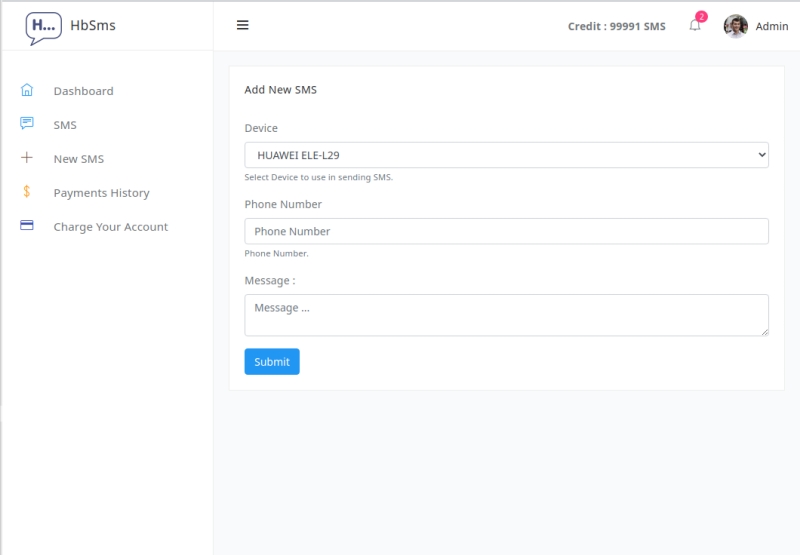The width and height of the screenshot is (800, 555).
Task: Open Charge Your Account page
Action: (110, 227)
